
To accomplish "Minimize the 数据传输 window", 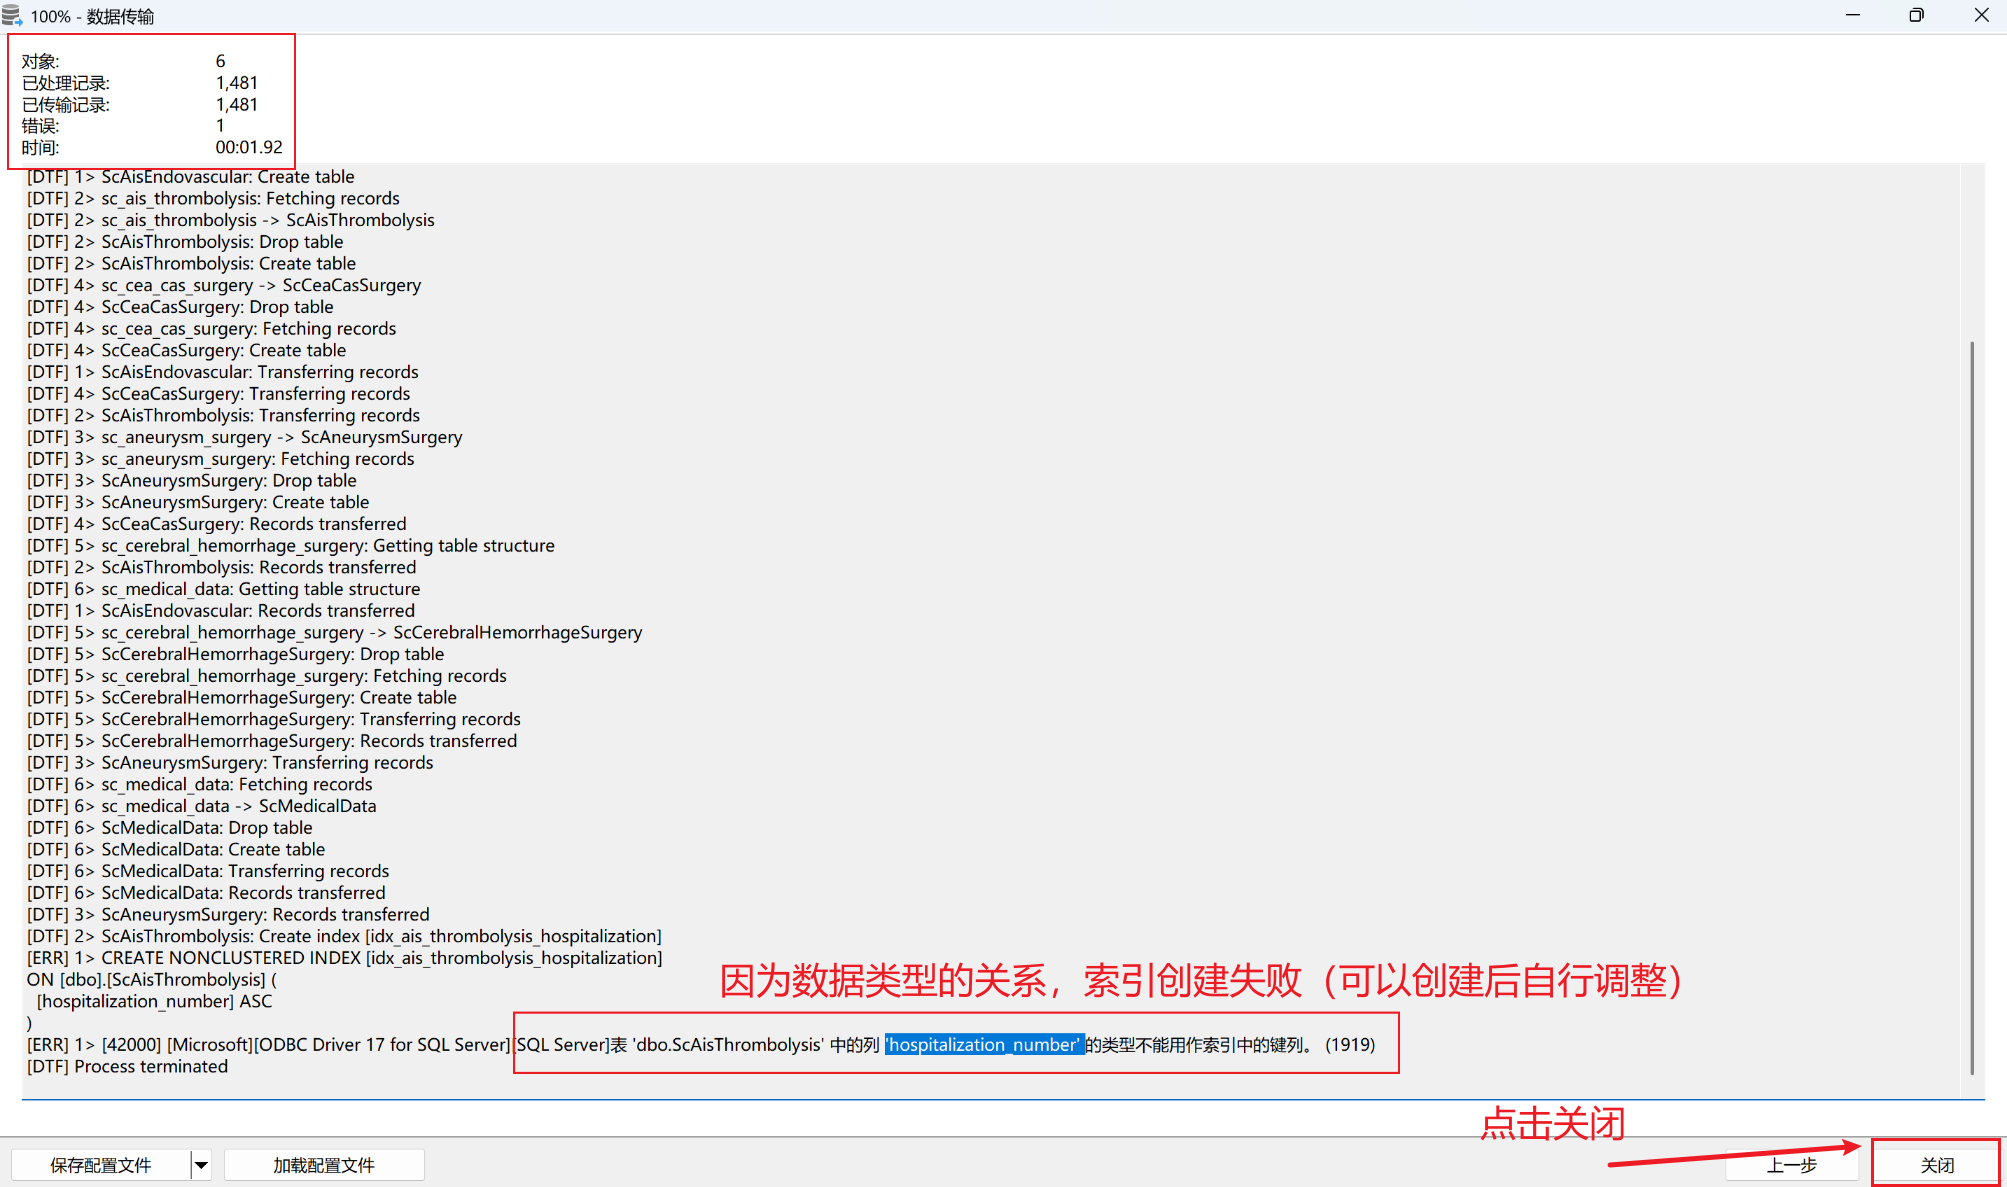I will click(1853, 15).
